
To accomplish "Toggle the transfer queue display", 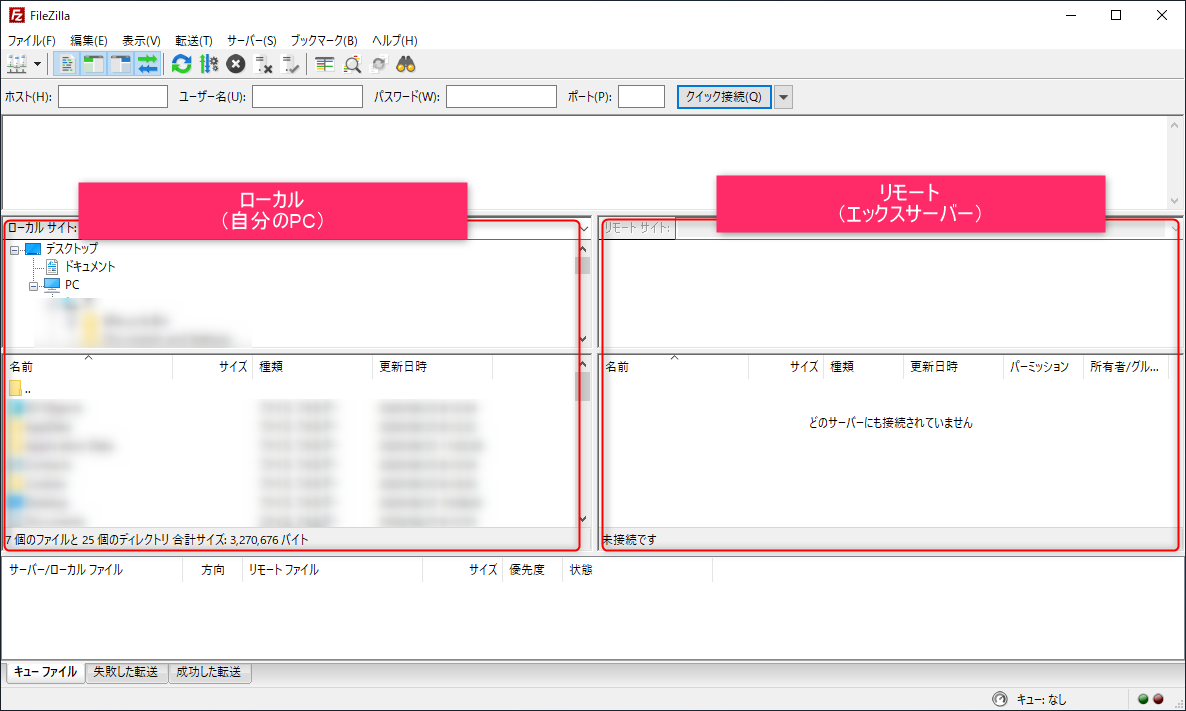I will (147, 64).
